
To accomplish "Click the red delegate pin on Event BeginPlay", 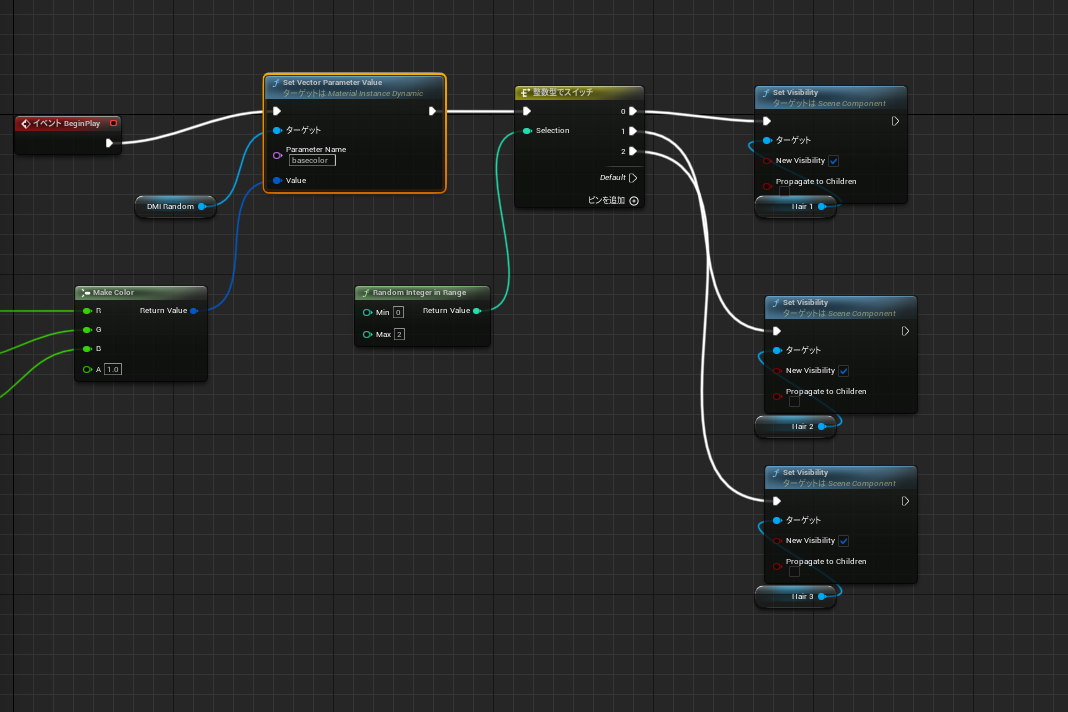I will [113, 123].
